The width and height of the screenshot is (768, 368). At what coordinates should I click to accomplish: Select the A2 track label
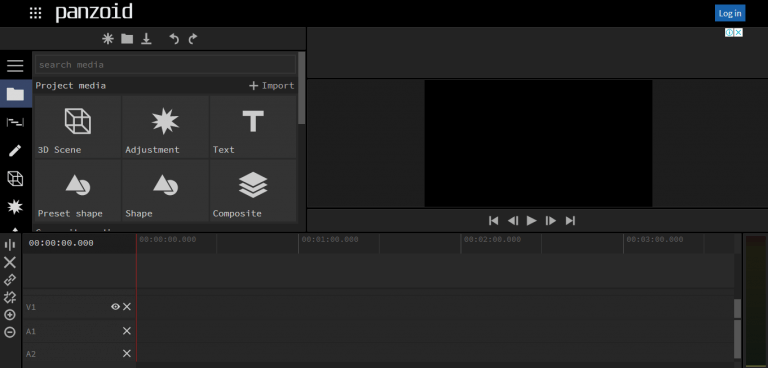31,354
